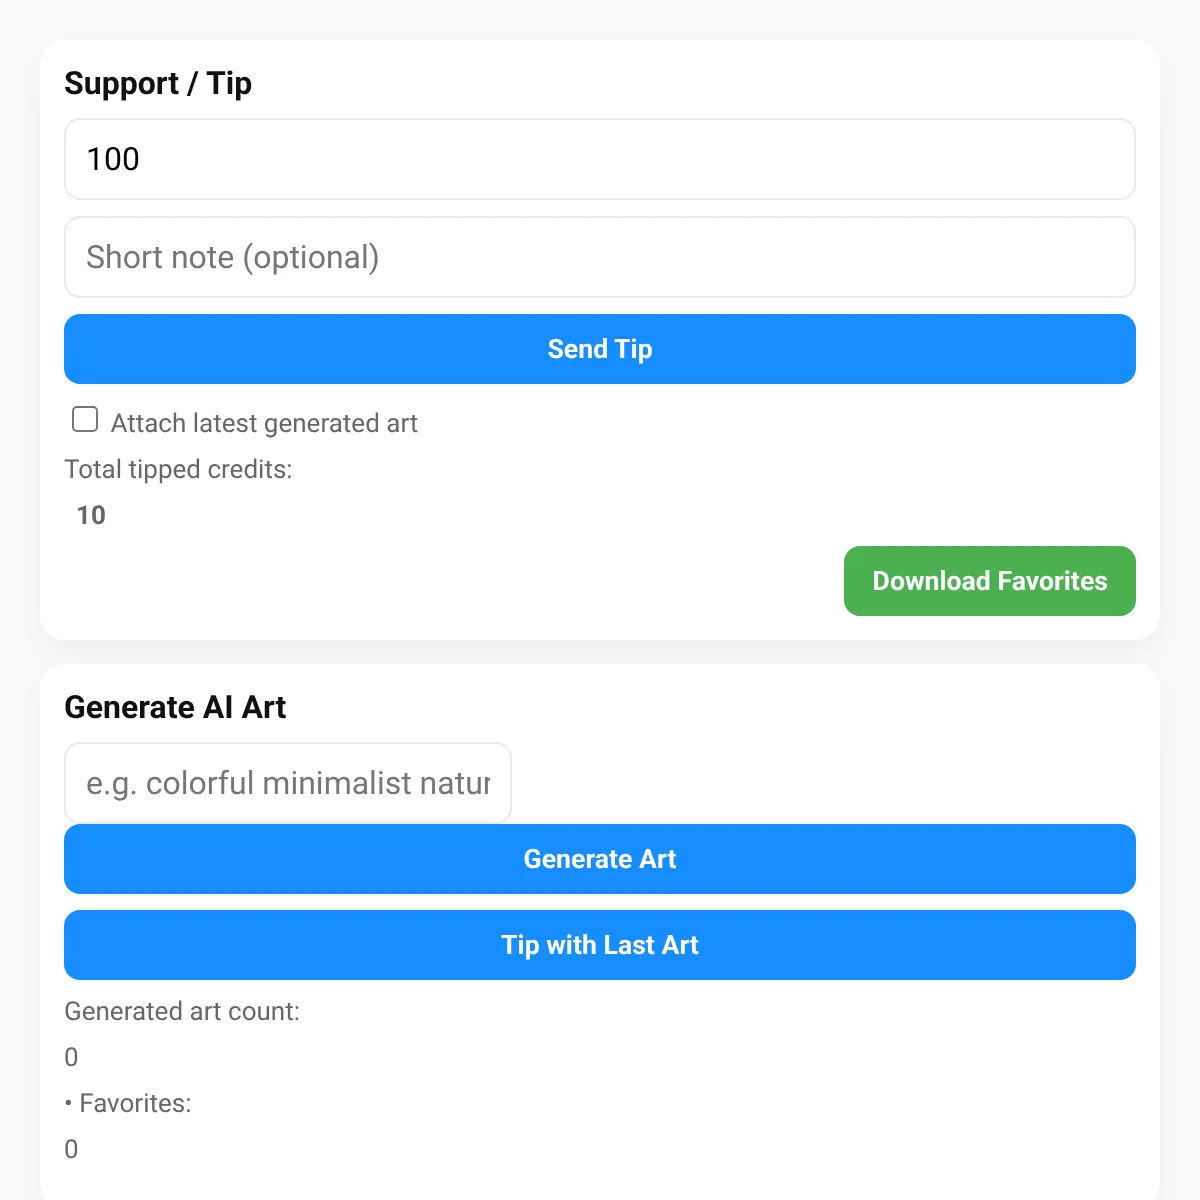Select the Tip with Last Art button
This screenshot has height=1200, width=1200.
(600, 945)
